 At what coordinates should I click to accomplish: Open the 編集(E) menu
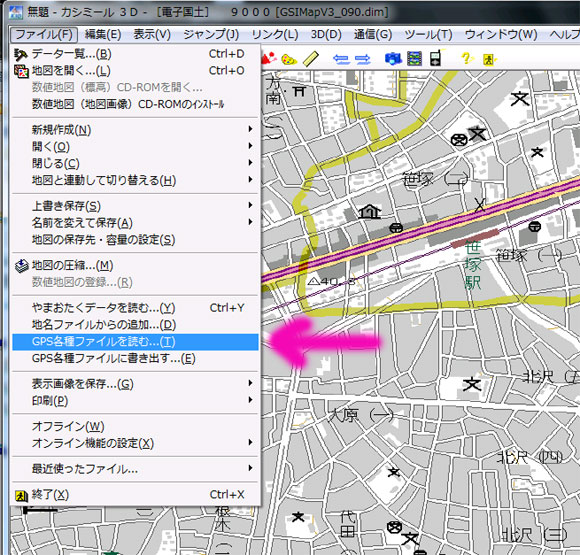[x=103, y=34]
